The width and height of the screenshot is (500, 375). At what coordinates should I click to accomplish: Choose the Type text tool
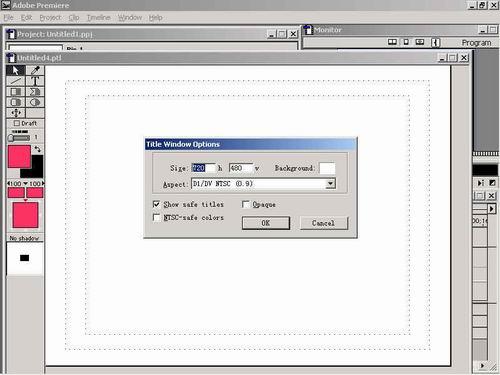[35, 81]
